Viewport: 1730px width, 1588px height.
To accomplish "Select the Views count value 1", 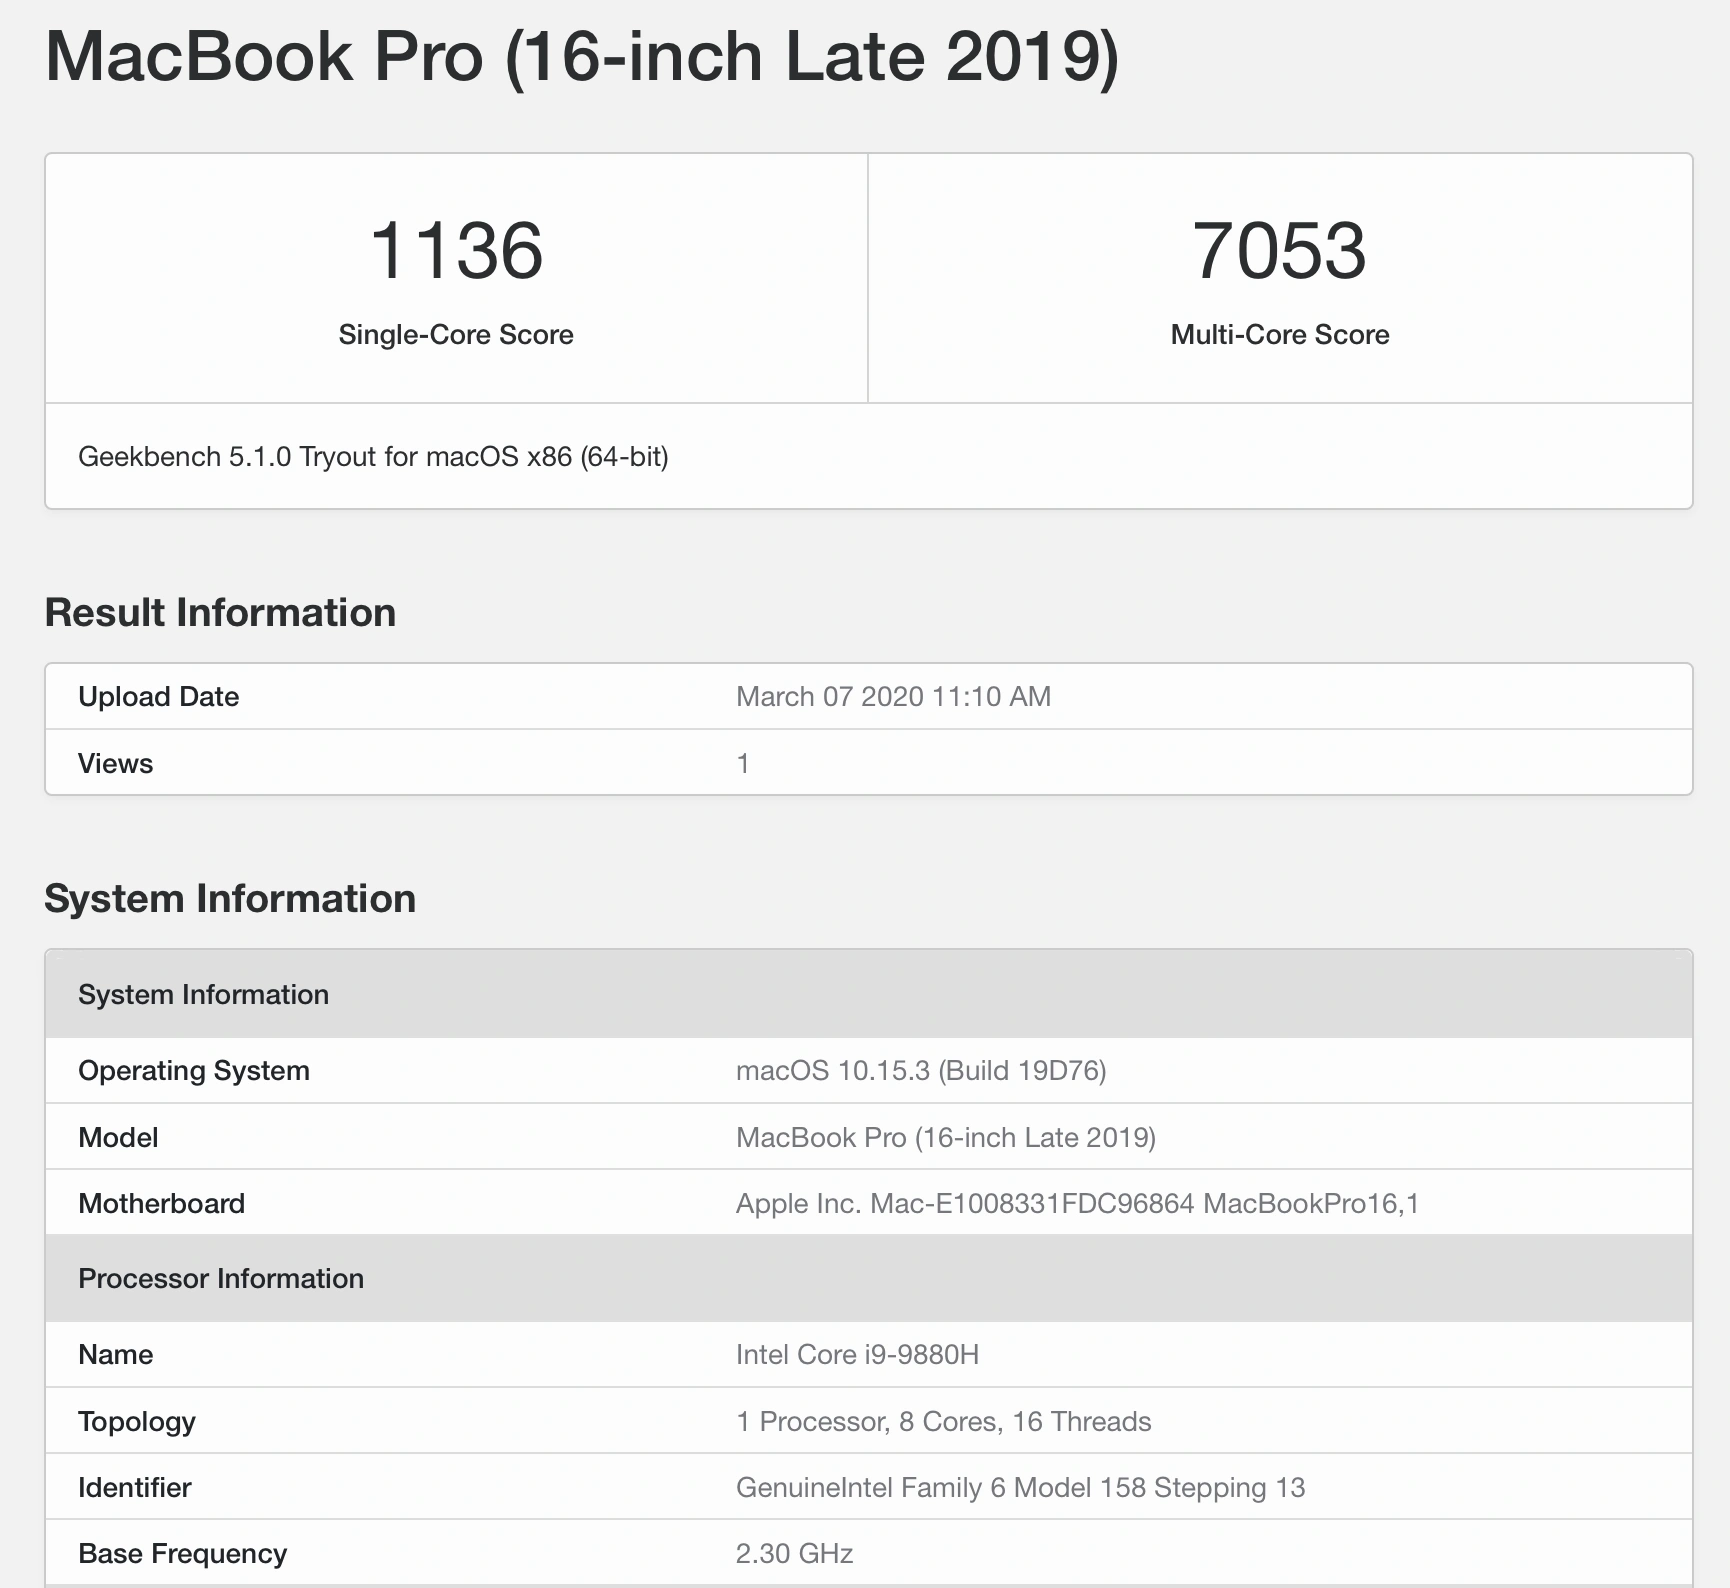I will point(743,763).
